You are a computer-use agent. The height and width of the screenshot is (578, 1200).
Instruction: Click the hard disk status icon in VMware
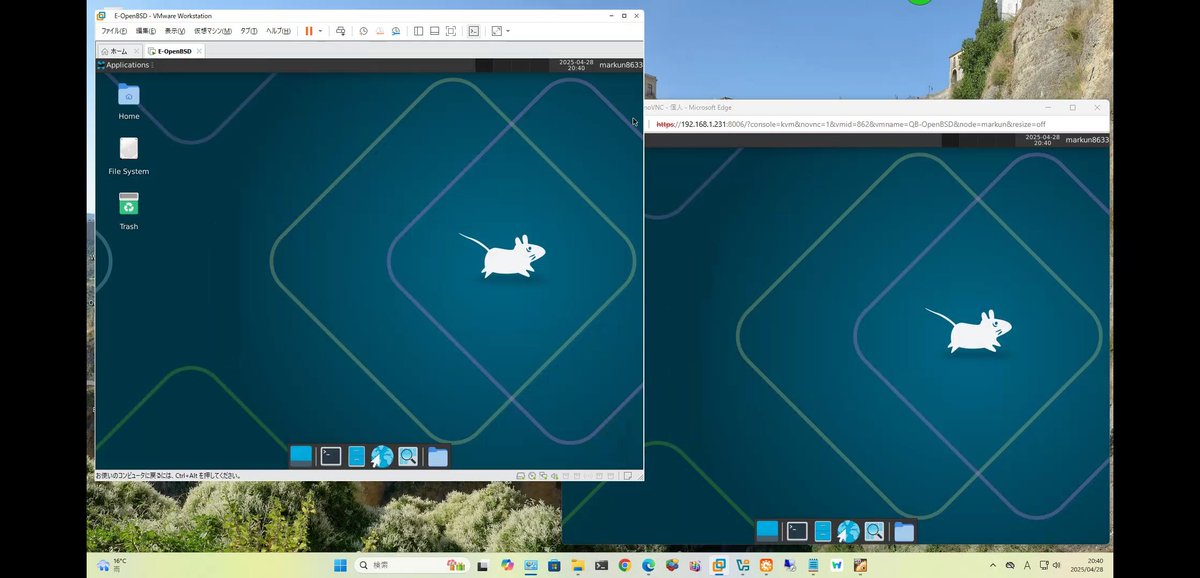pyautogui.click(x=523, y=475)
